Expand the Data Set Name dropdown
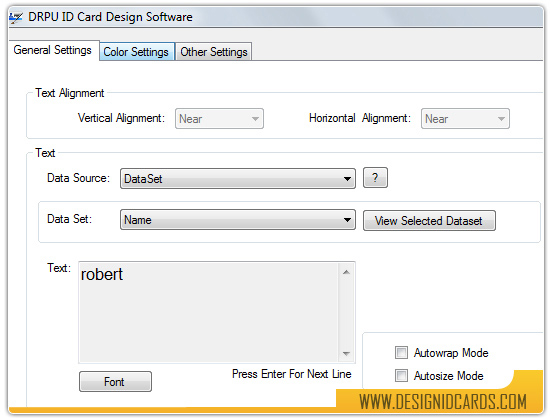The height and width of the screenshot is (420, 550). 238,220
